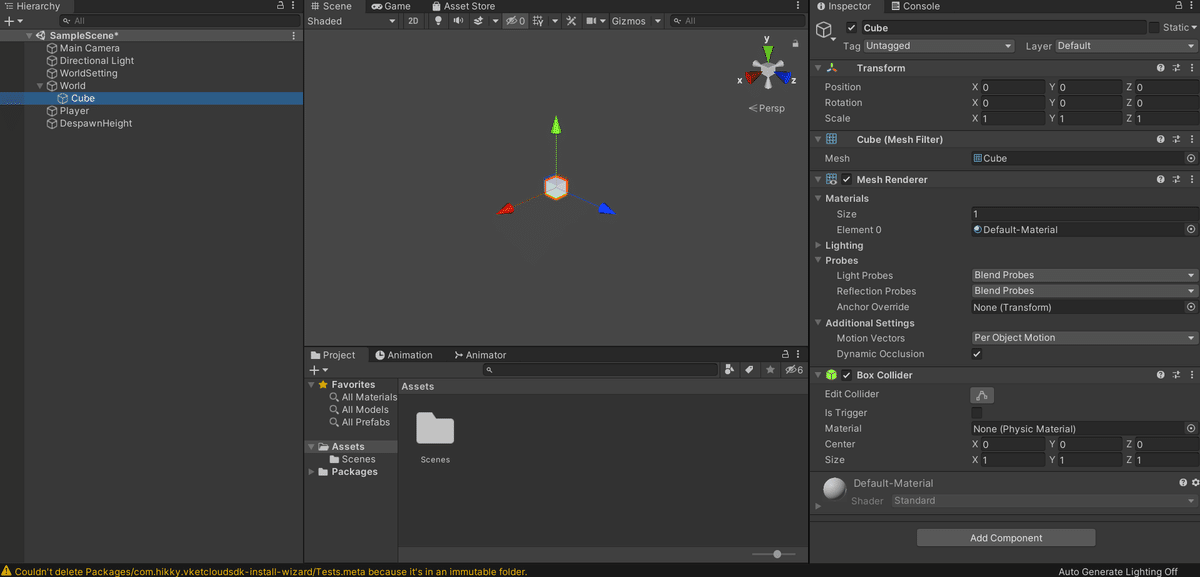Viewport: 1200px width, 577px height.
Task: Open component editor tools icon in Scene toolbar
Action: 571,21
